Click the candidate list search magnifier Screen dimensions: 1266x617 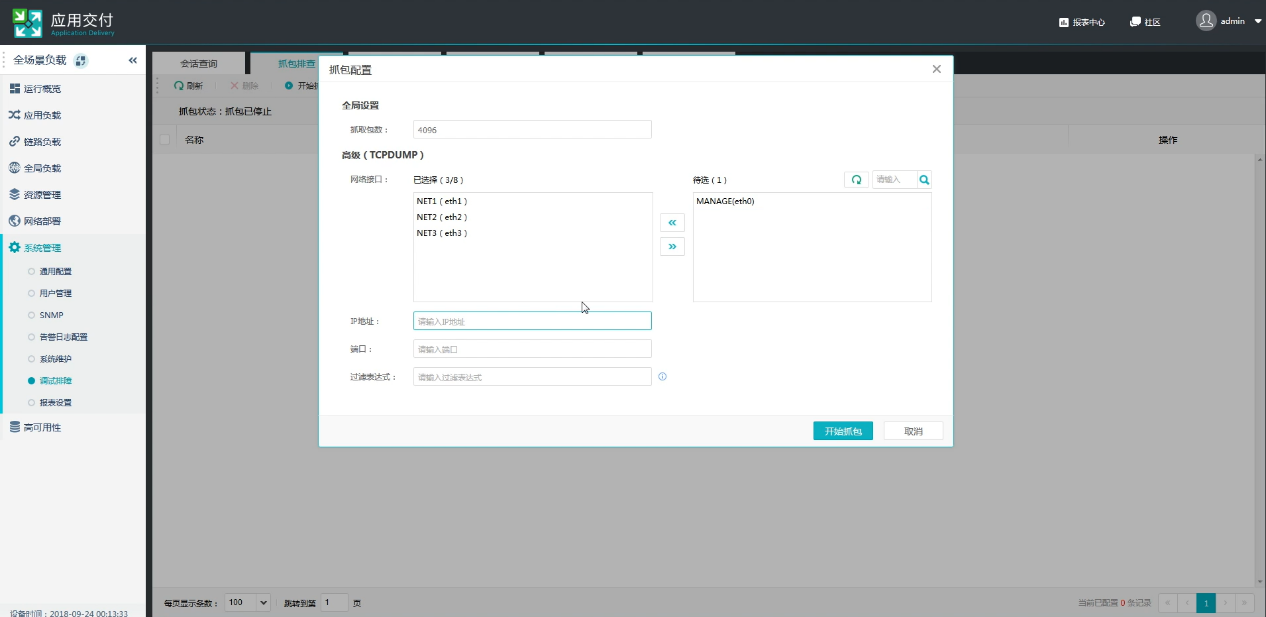pyautogui.click(x=924, y=180)
